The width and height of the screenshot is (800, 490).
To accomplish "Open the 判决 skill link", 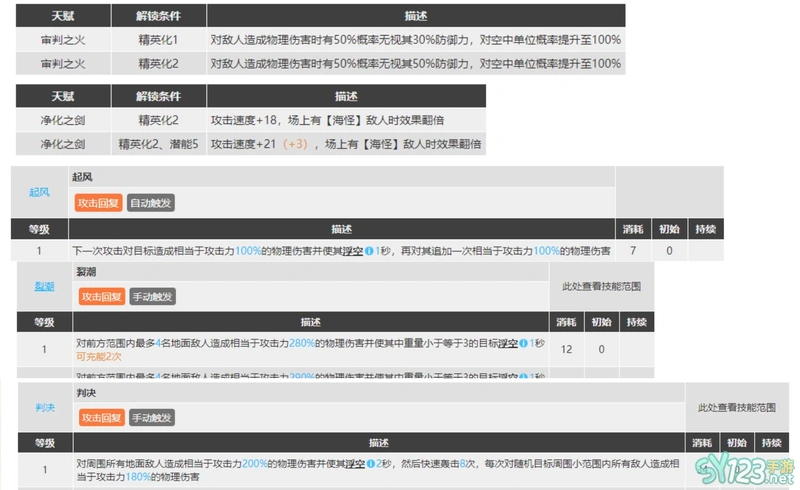I will pyautogui.click(x=45, y=407).
